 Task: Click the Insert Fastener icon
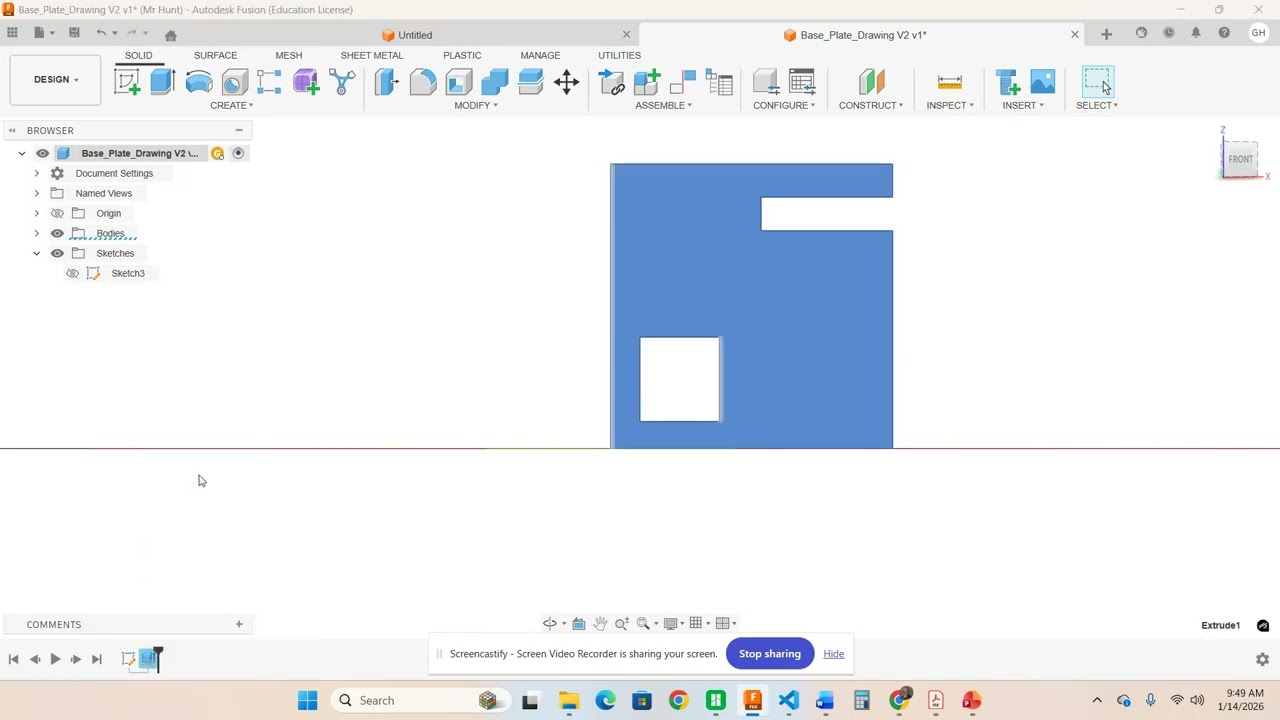tap(1007, 82)
